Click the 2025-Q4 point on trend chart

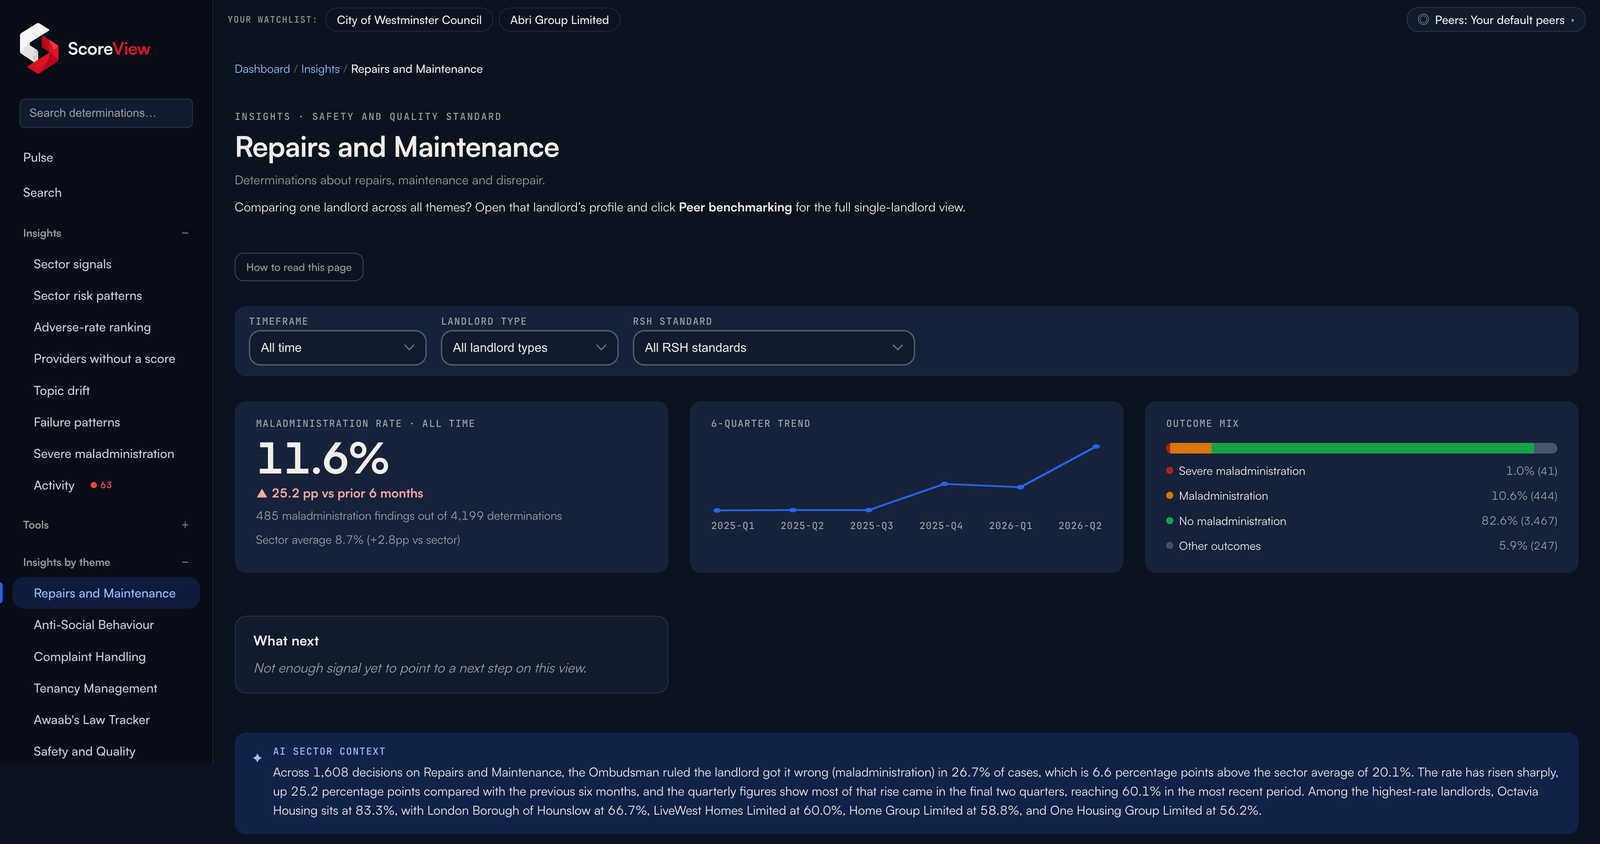pyautogui.click(x=944, y=484)
